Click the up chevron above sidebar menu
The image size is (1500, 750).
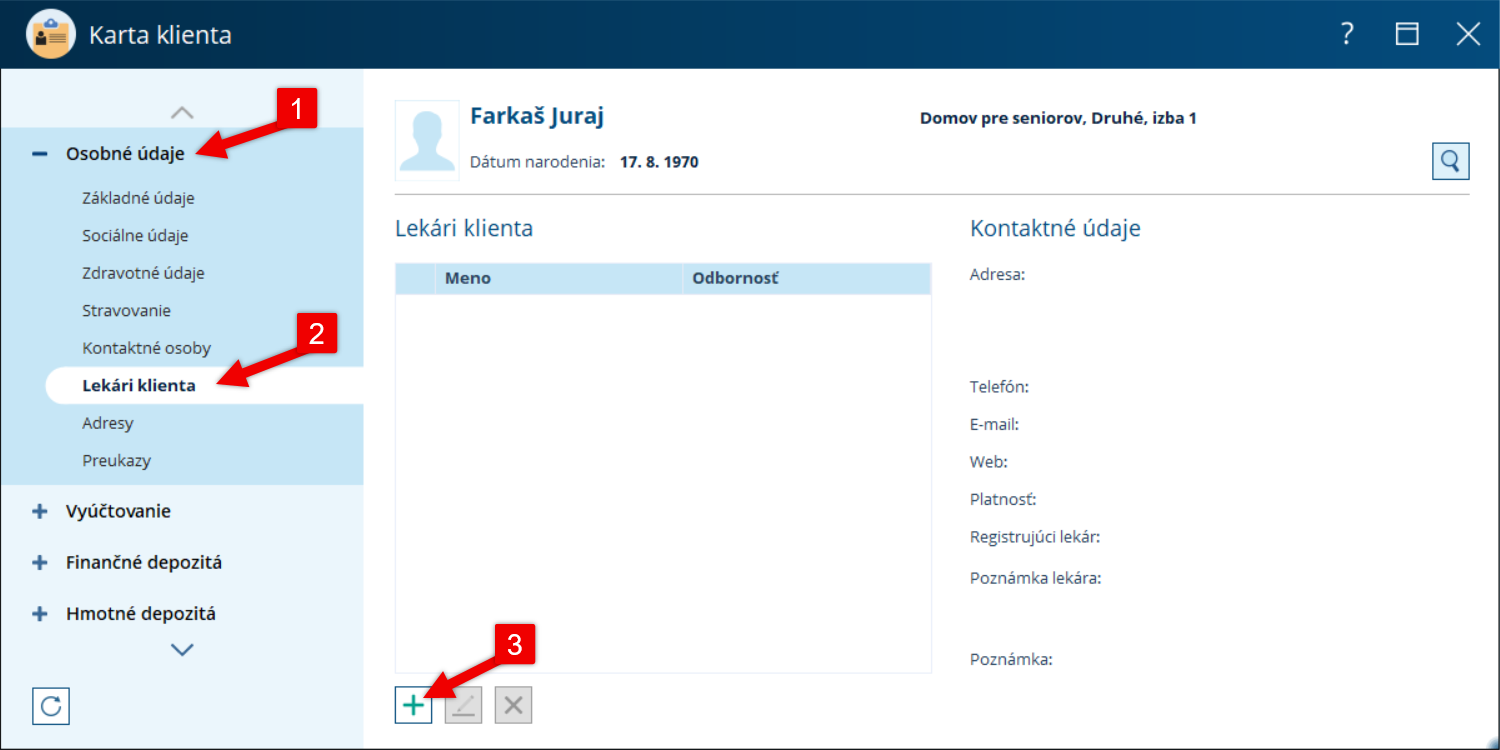point(182,112)
